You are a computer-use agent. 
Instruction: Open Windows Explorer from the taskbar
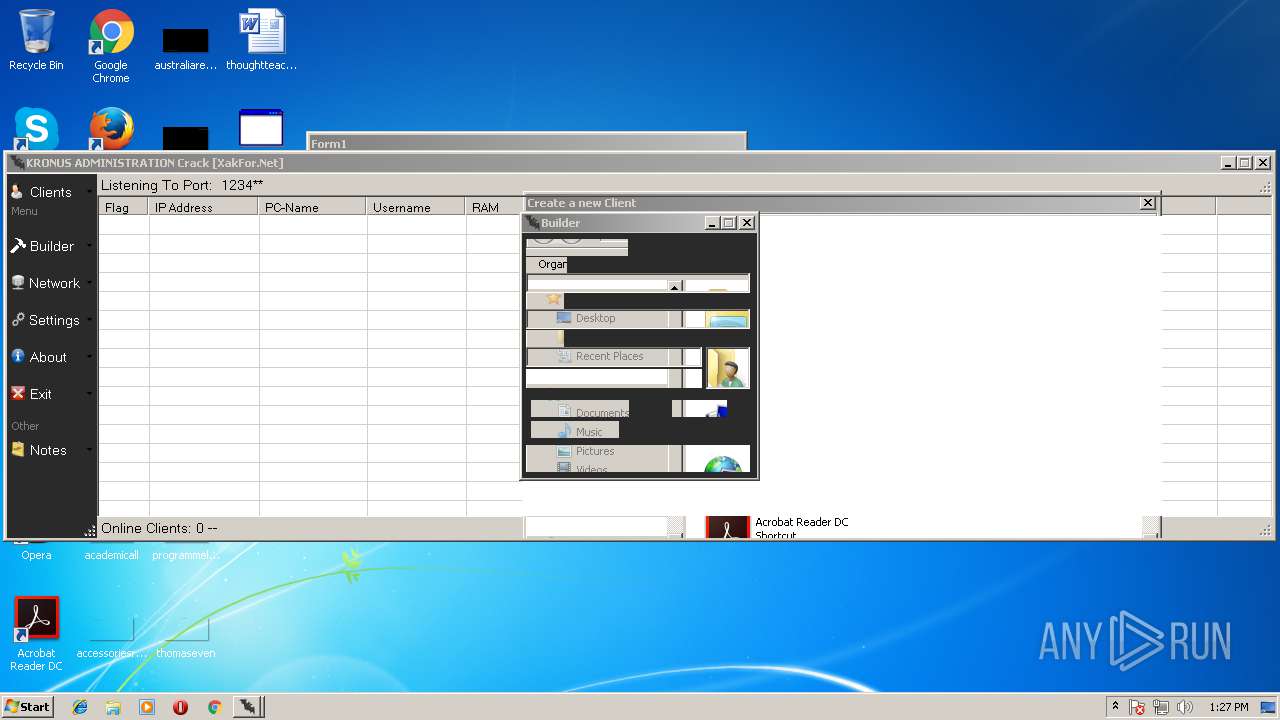pos(113,707)
